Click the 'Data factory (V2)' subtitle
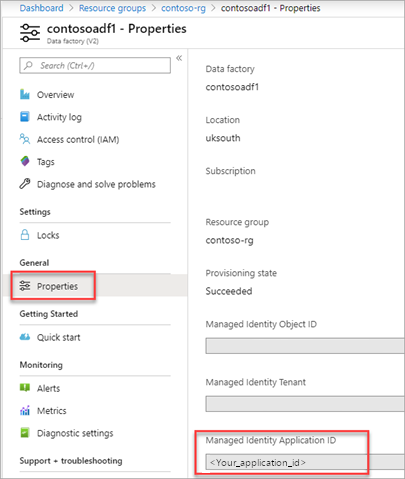 (x=73, y=41)
